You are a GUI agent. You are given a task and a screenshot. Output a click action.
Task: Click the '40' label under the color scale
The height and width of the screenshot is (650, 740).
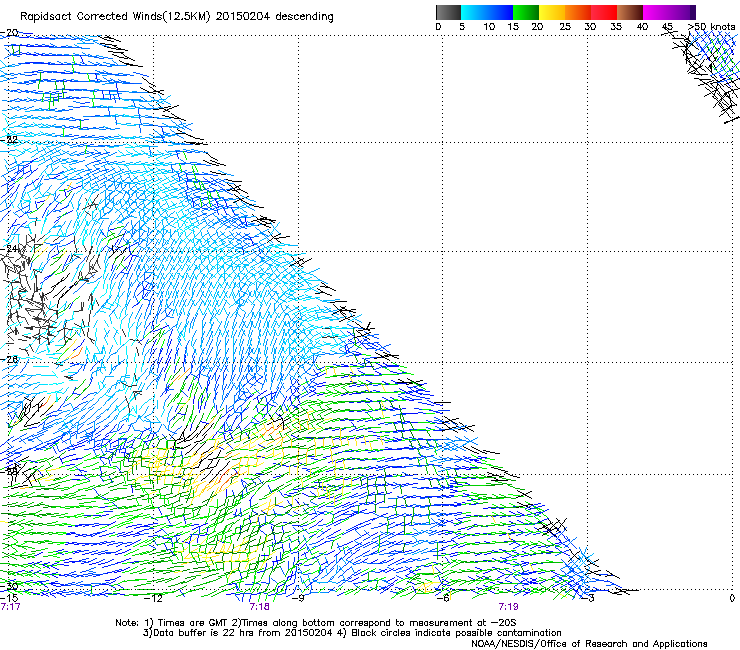(x=642, y=27)
